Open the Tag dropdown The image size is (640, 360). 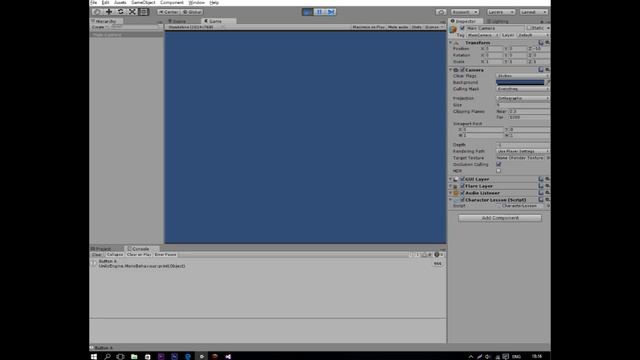(x=483, y=35)
